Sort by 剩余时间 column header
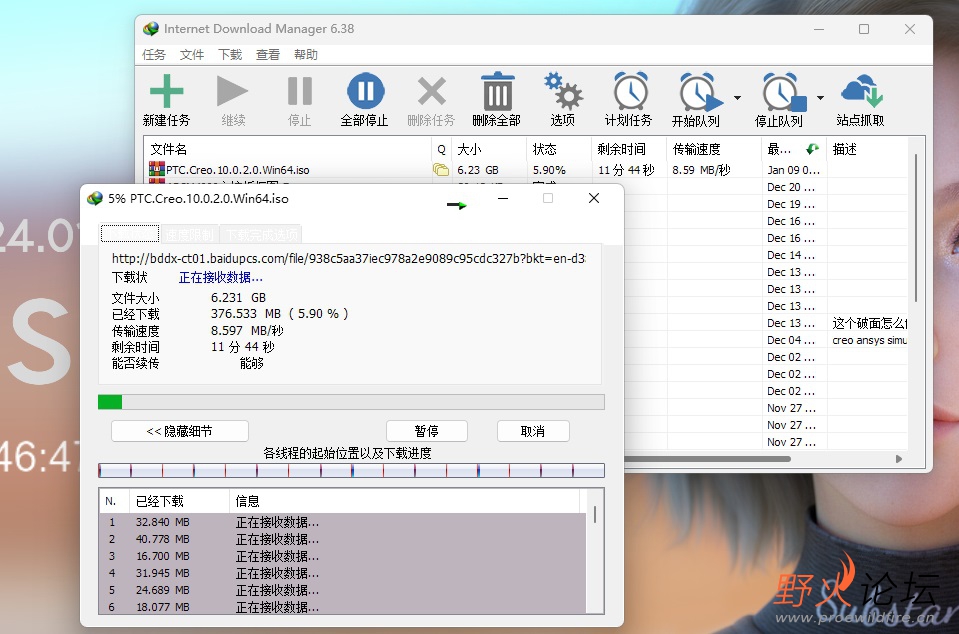The width and height of the screenshot is (959, 634). click(x=629, y=149)
